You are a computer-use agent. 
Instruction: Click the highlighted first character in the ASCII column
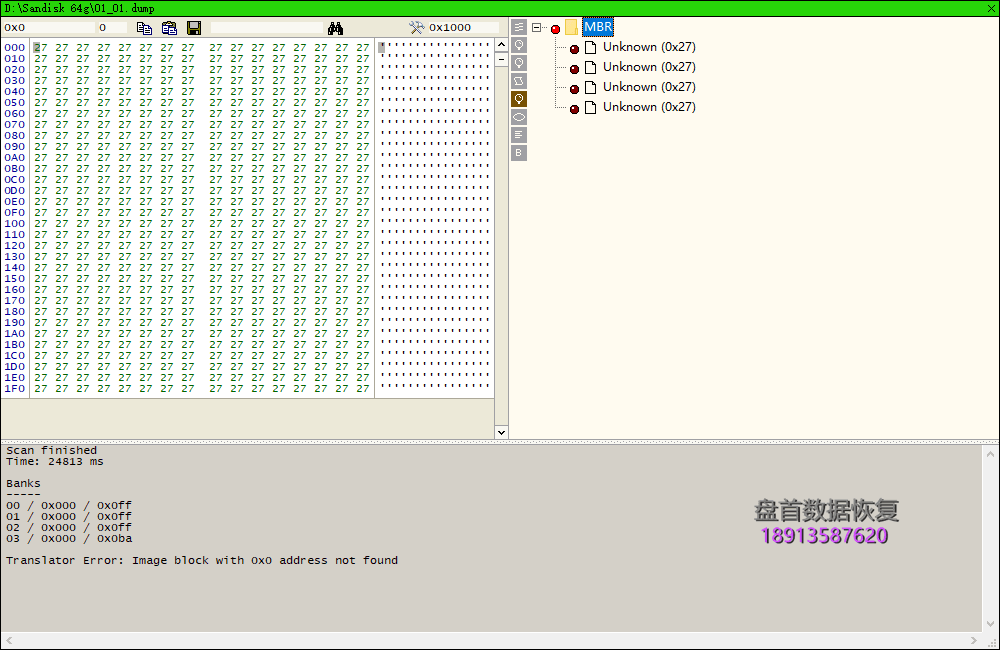tap(381, 47)
